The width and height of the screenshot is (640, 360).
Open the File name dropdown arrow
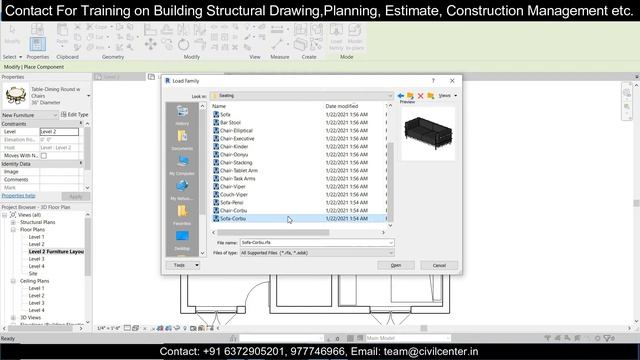pyautogui.click(x=391, y=242)
